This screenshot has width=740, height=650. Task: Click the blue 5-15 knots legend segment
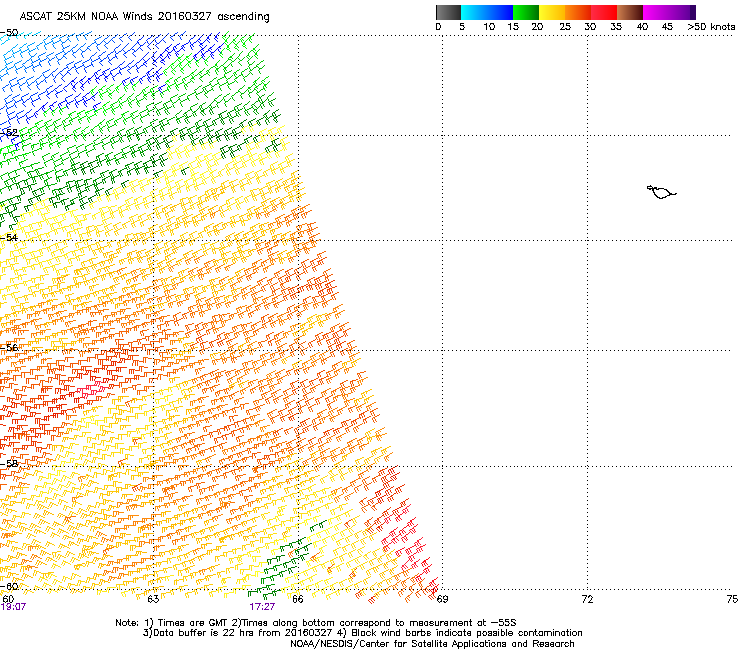point(487,12)
